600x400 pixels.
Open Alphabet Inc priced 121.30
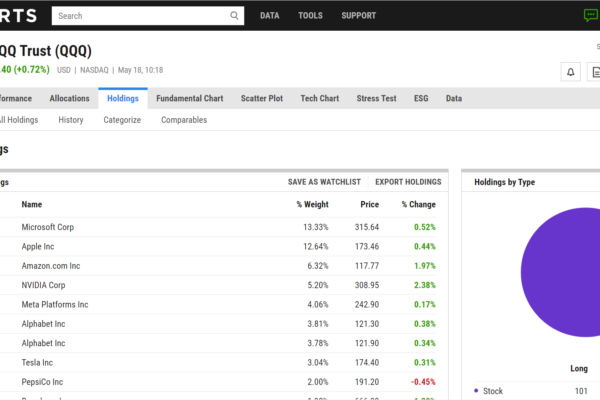pos(43,324)
